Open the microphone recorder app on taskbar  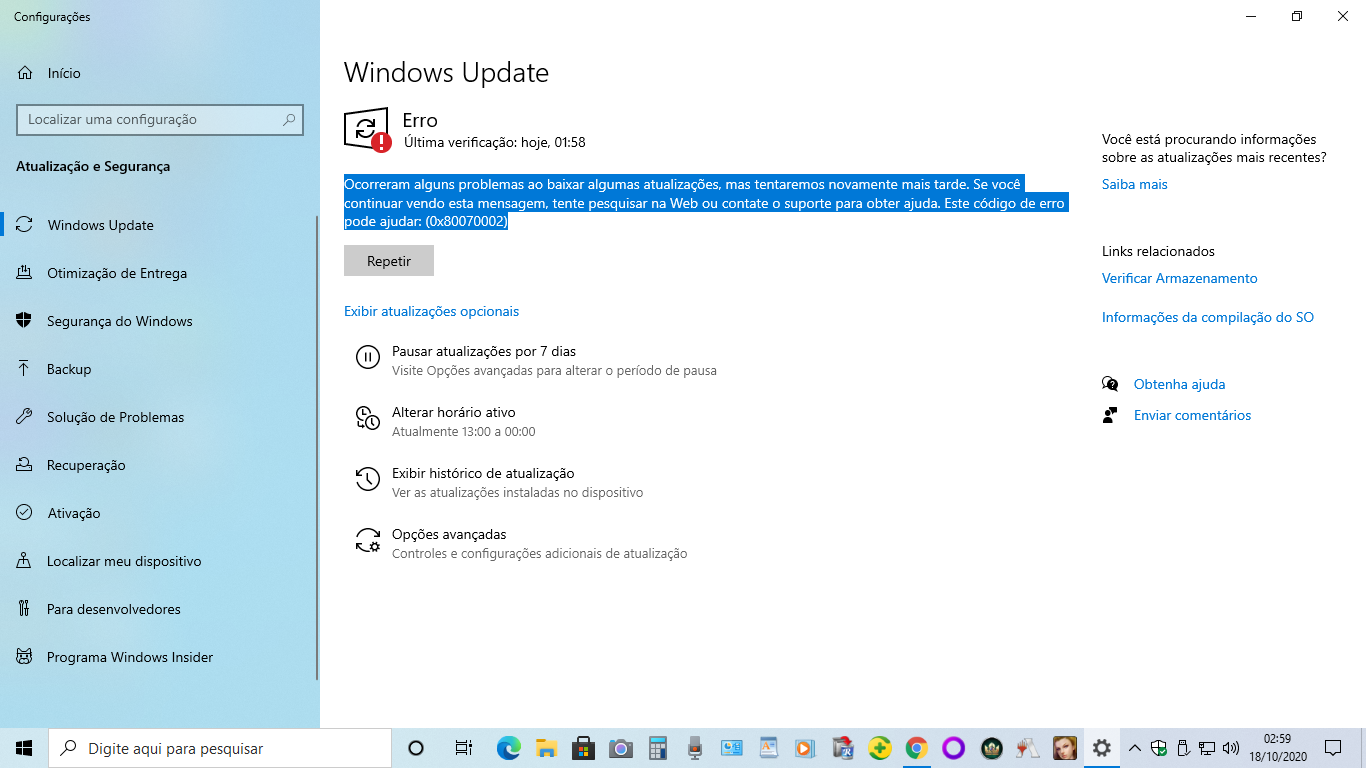(x=694, y=748)
